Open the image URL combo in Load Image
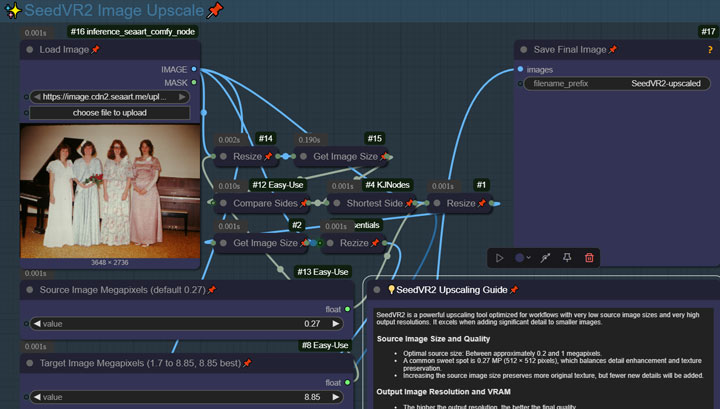Viewport: 720px width, 409px height. (x=109, y=97)
